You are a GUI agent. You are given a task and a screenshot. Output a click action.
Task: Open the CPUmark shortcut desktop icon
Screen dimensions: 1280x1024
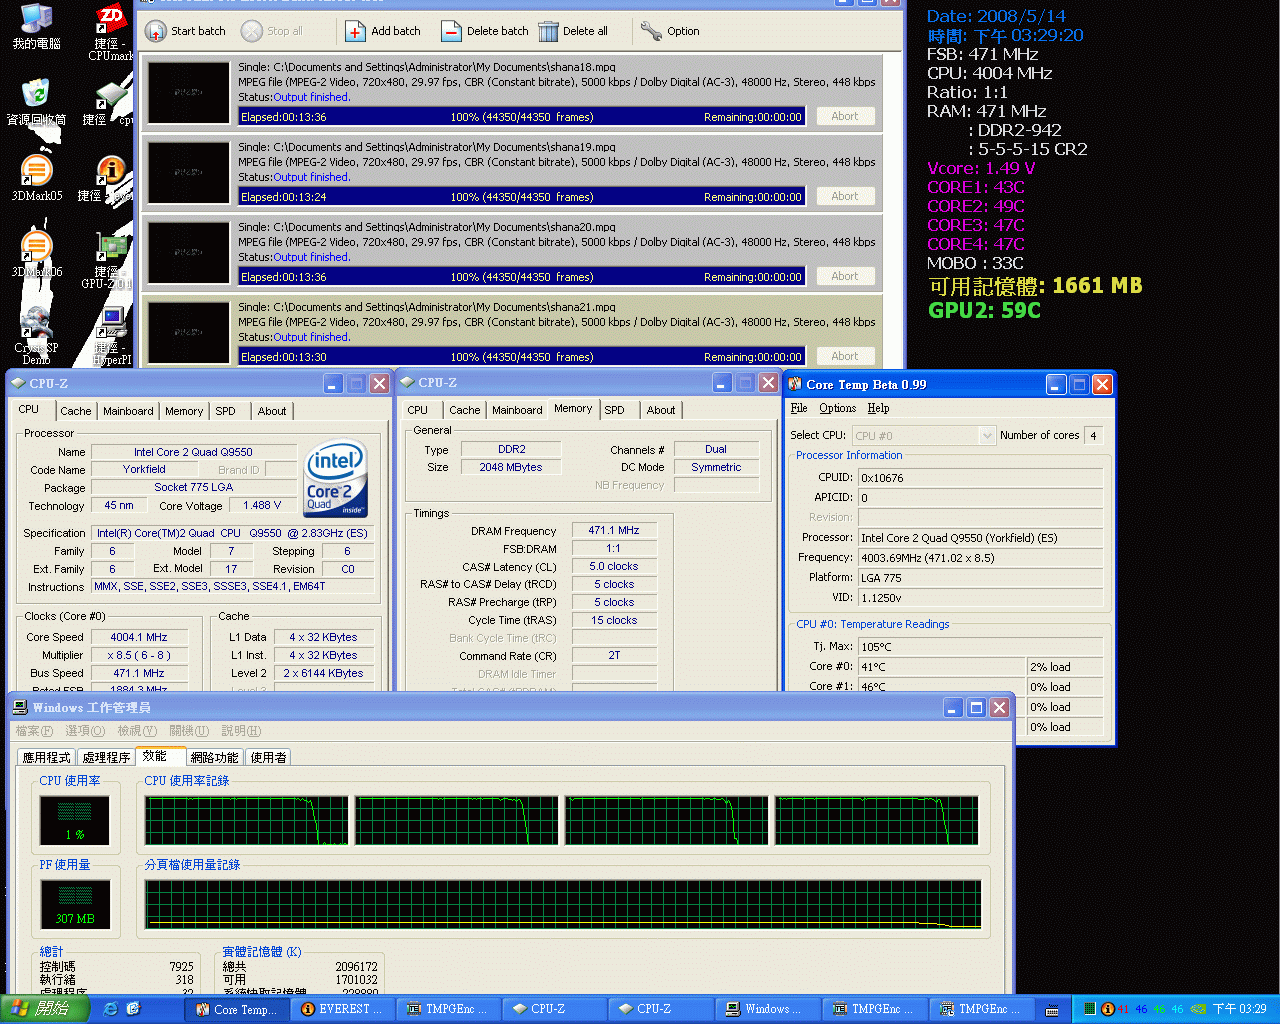click(111, 32)
